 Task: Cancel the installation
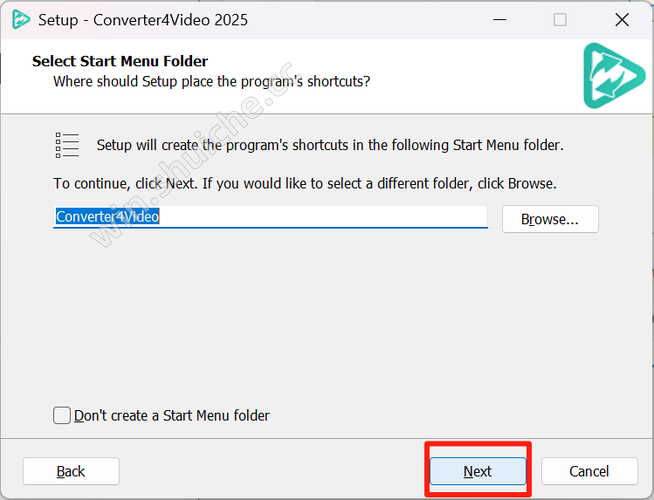(x=589, y=471)
